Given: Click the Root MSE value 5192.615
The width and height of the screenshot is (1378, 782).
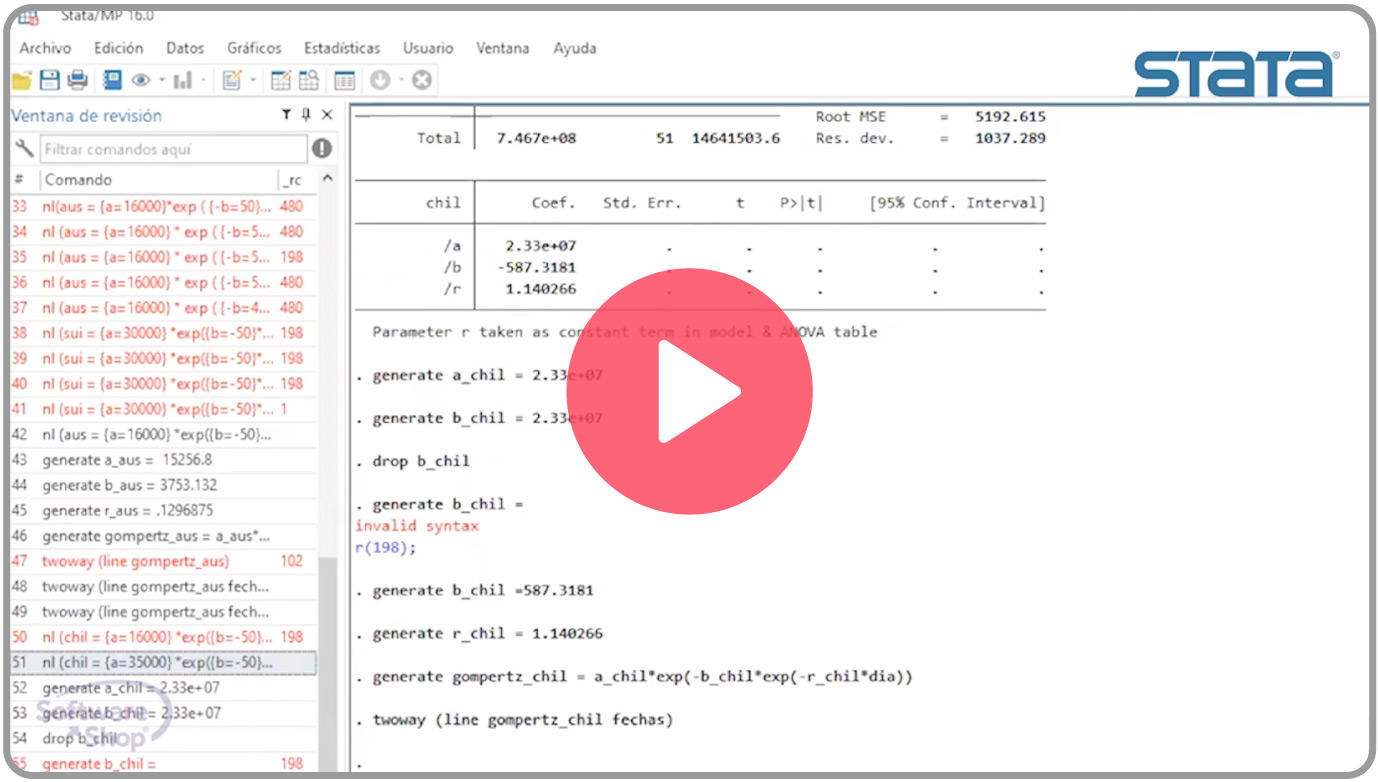Looking at the screenshot, I should (x=1010, y=116).
